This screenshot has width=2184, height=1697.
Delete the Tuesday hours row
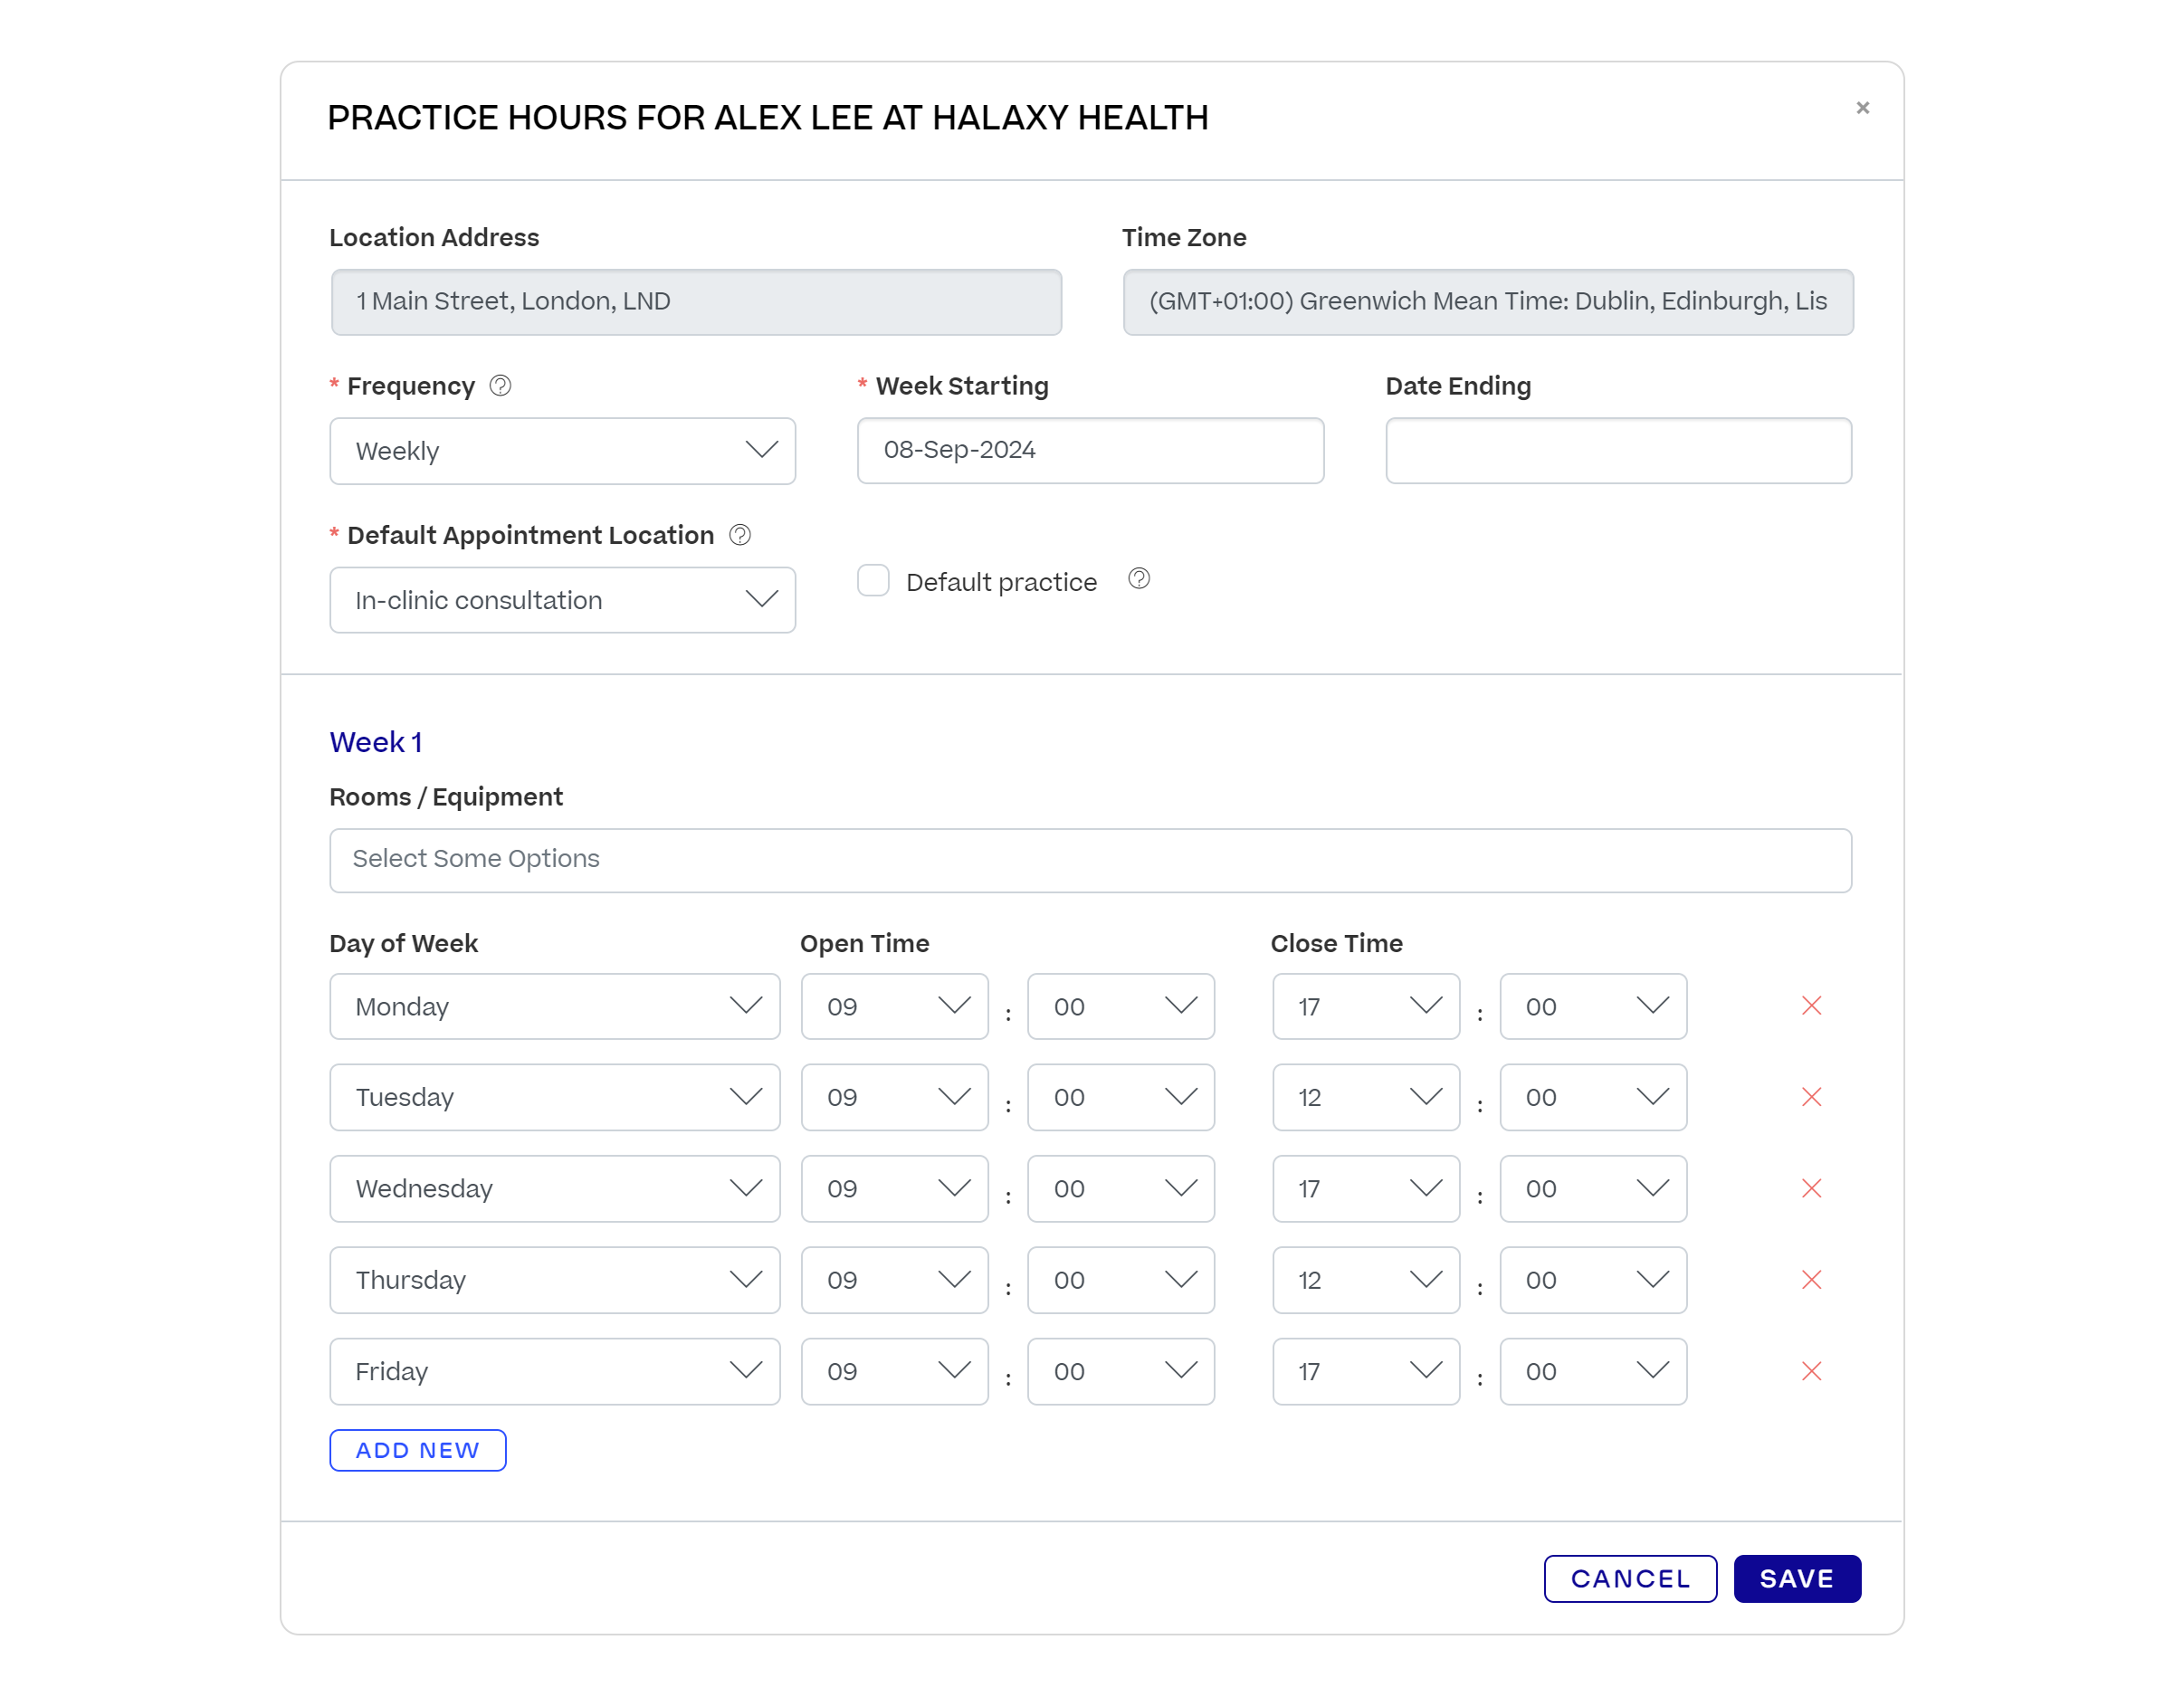click(1811, 1097)
